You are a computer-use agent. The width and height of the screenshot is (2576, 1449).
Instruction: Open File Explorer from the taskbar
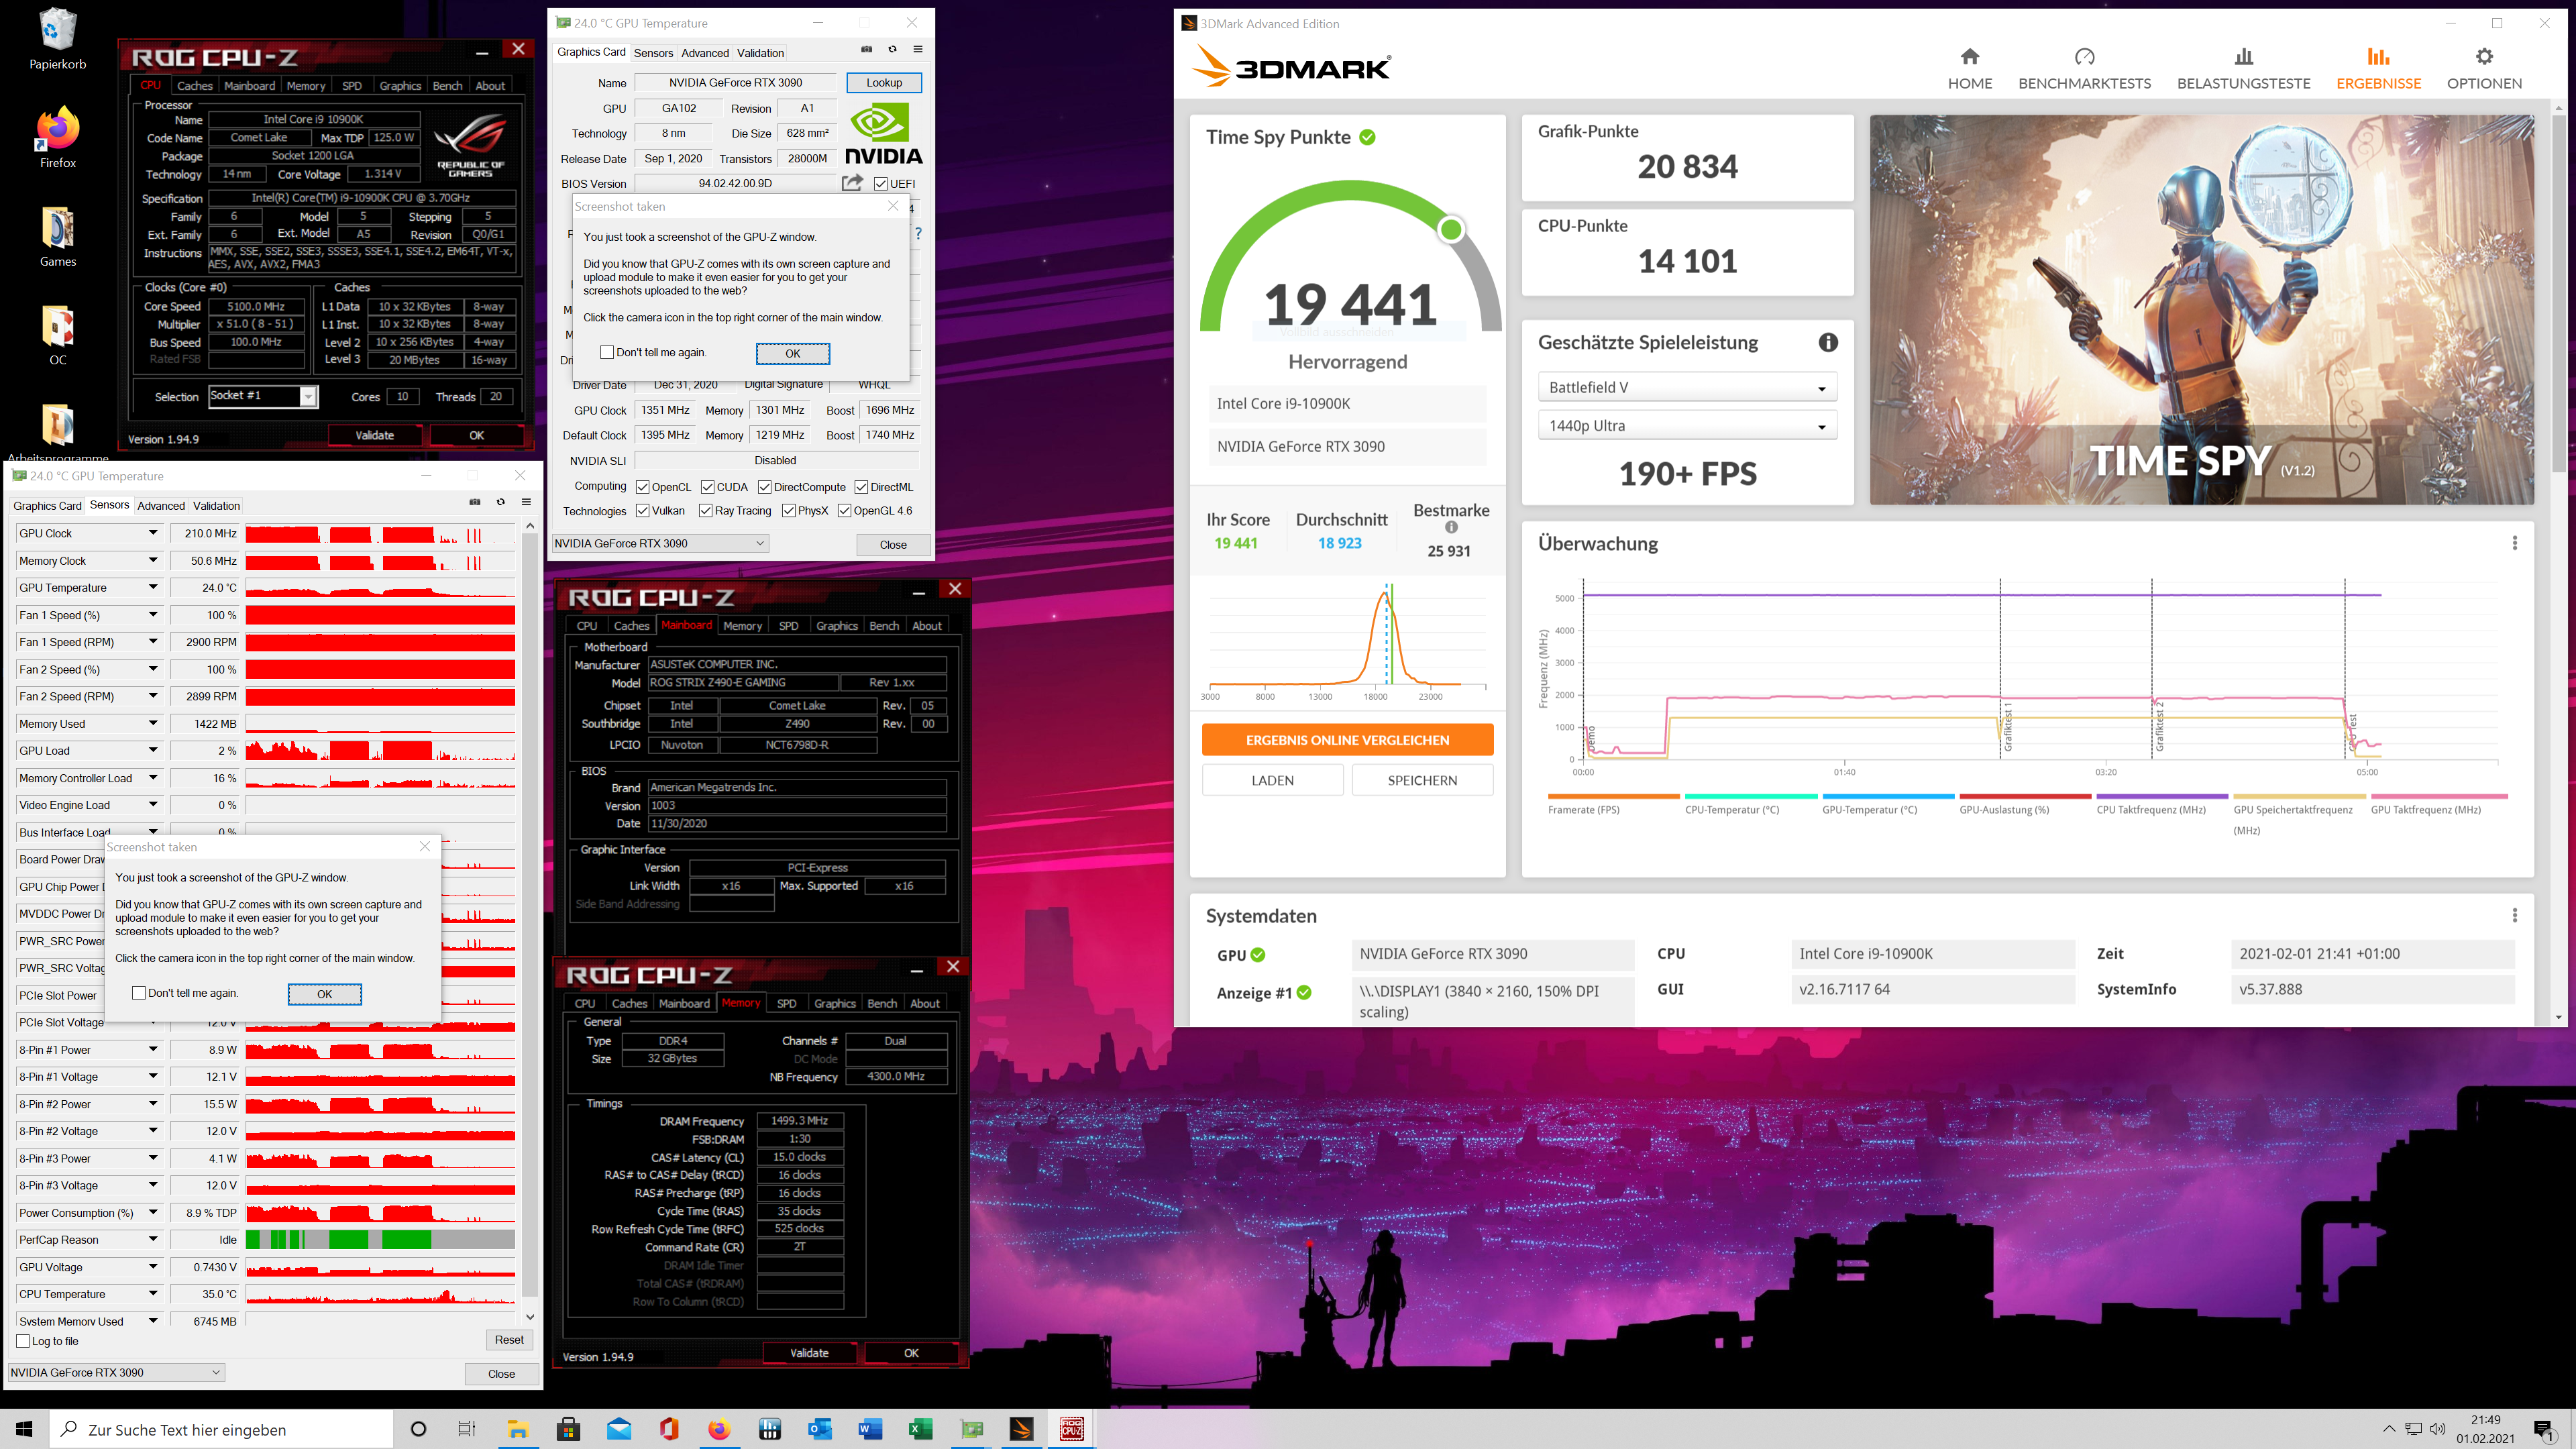pos(517,1429)
